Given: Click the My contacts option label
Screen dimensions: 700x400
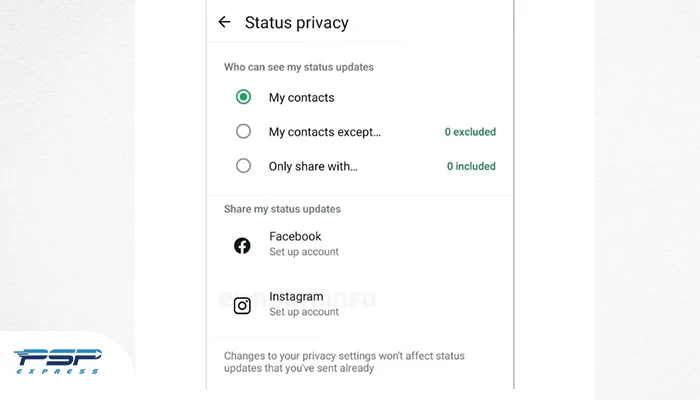Looking at the screenshot, I should [x=301, y=98].
